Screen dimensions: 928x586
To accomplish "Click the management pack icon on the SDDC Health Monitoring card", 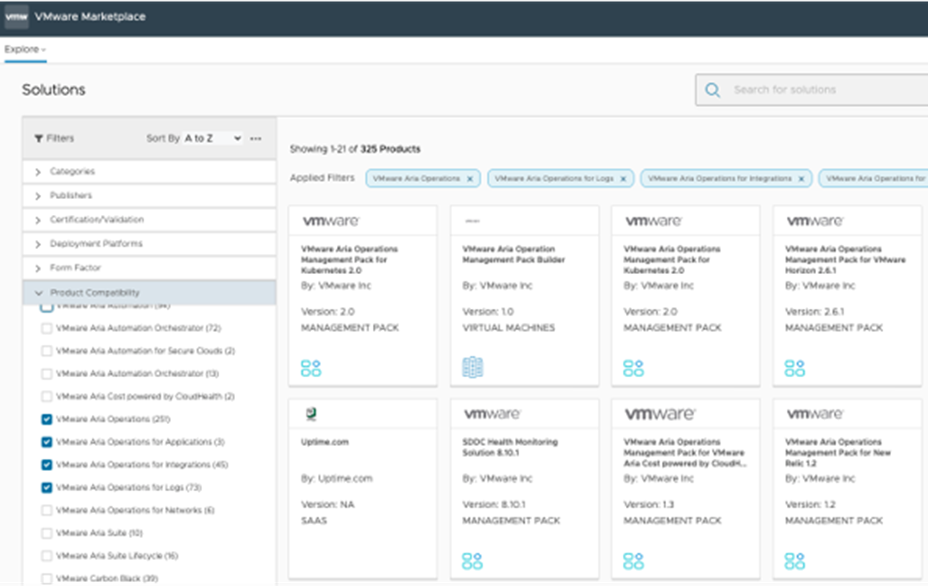I will click(472, 560).
